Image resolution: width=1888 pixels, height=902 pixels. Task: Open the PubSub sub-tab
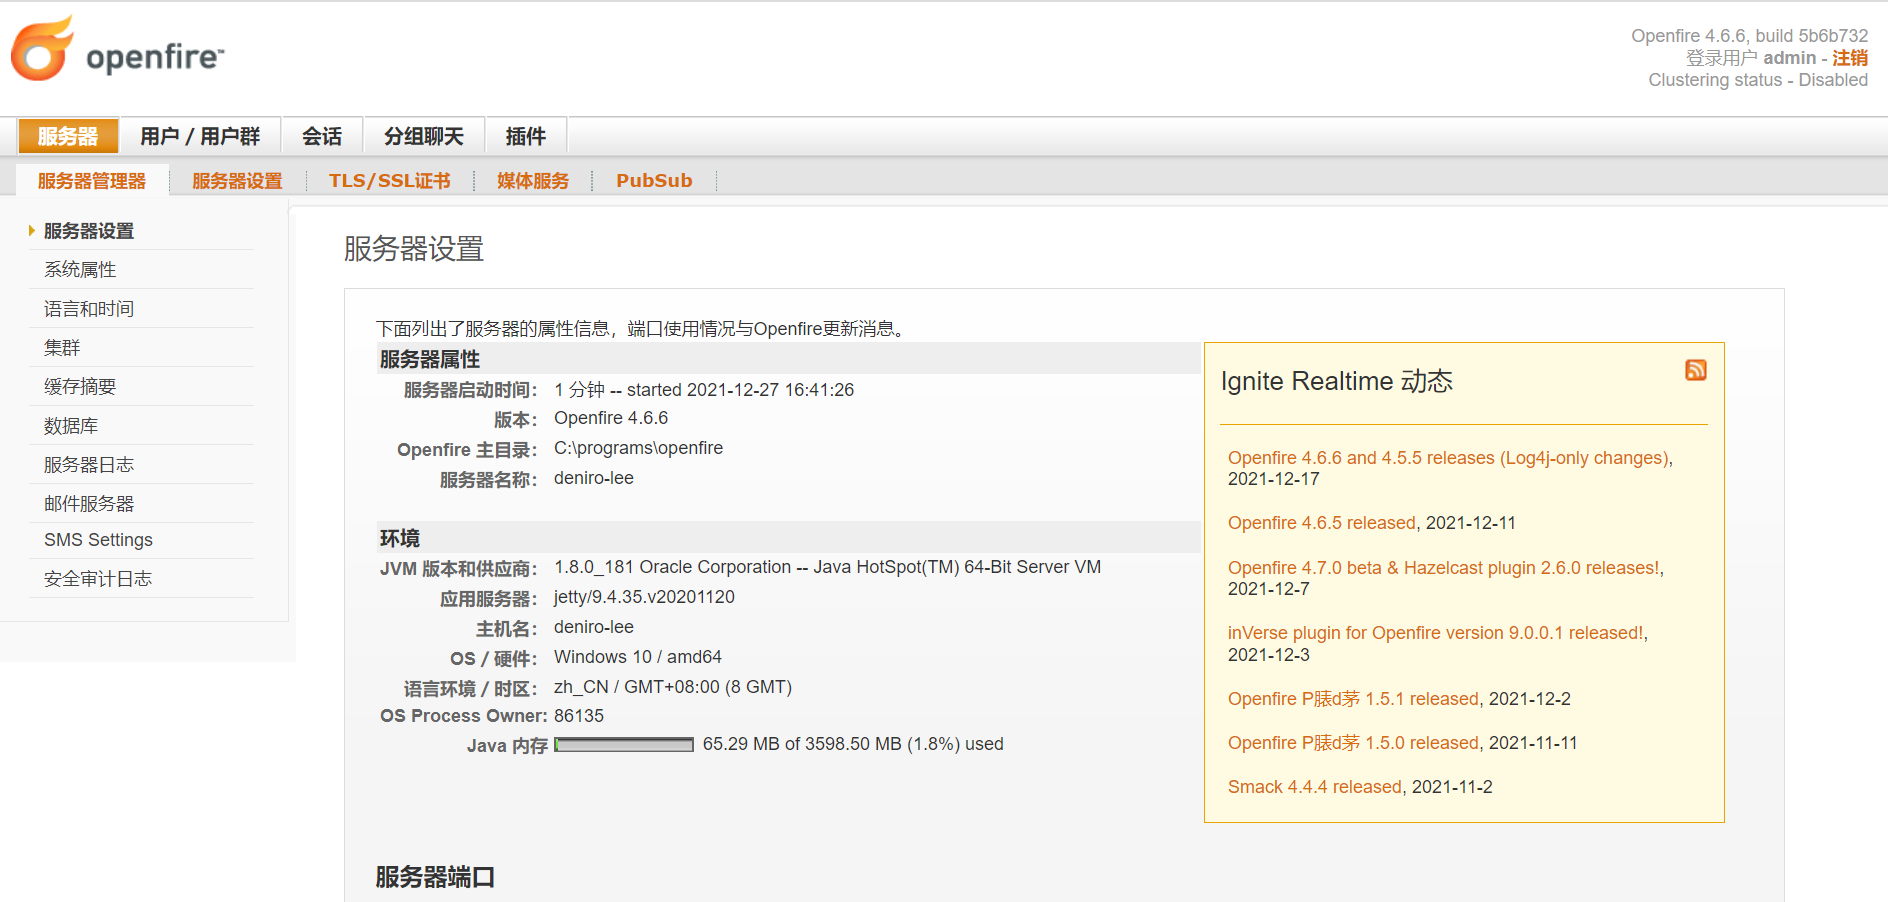pyautogui.click(x=654, y=181)
